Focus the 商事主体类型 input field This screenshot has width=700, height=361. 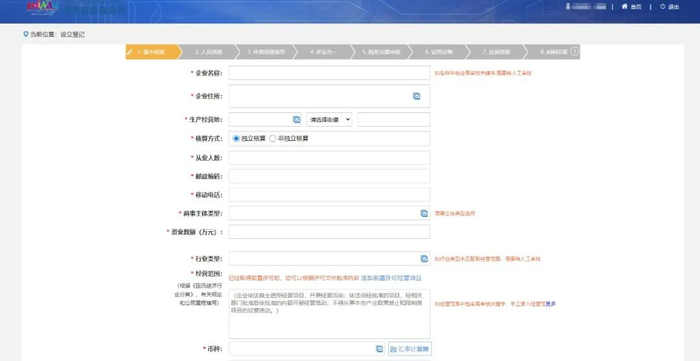(329, 213)
